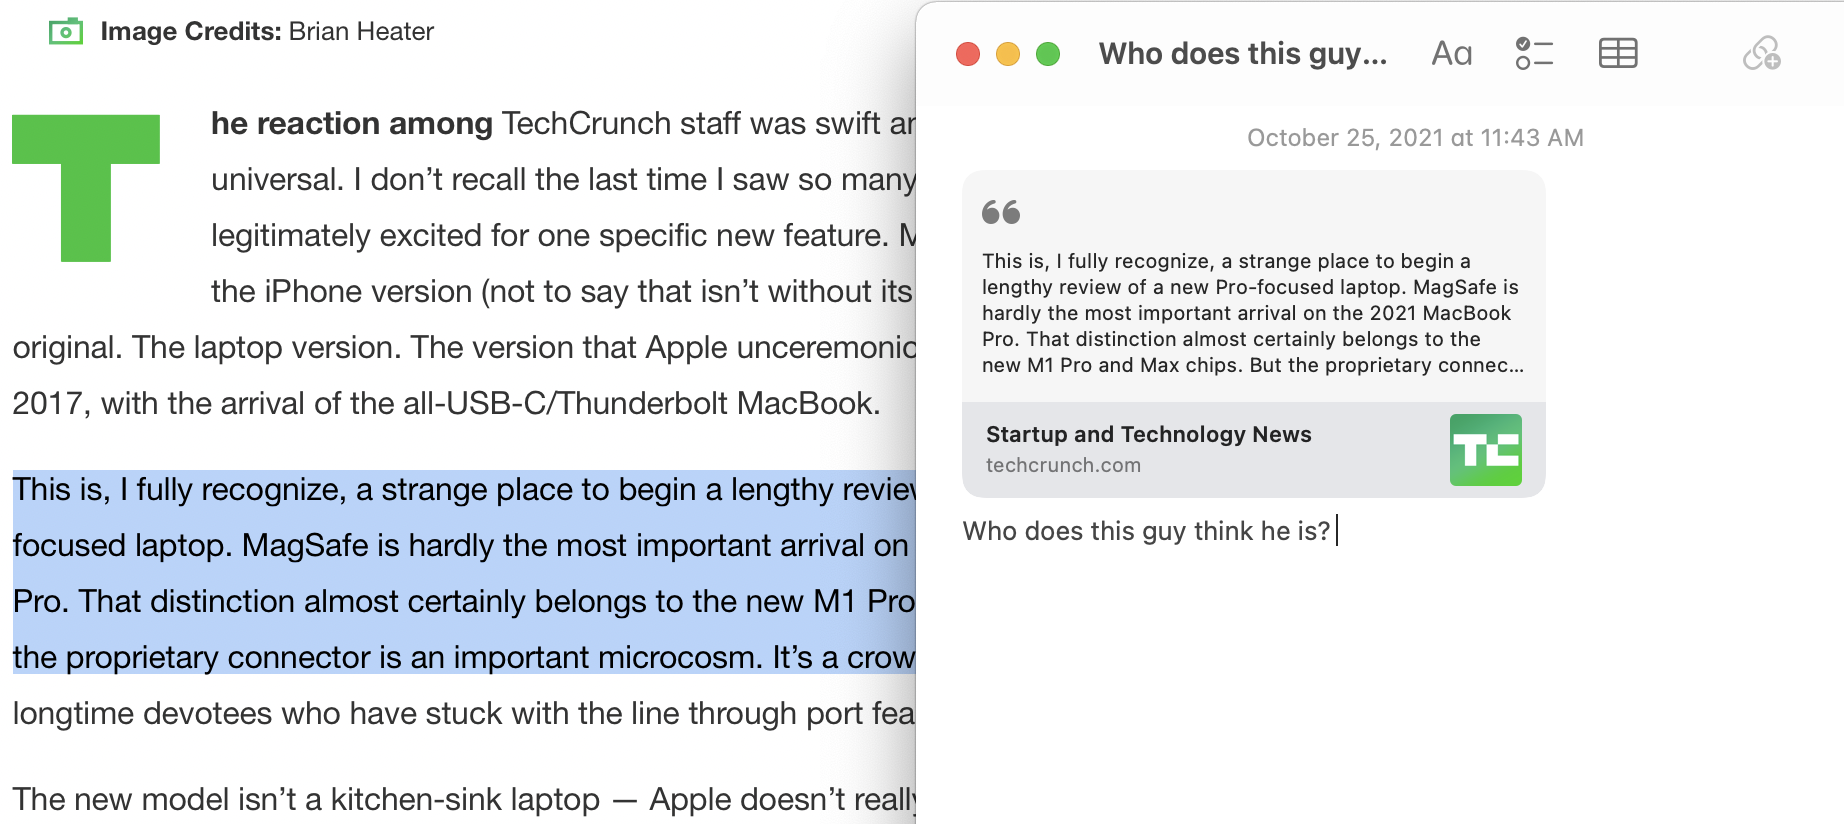Screen dimensions: 1844x824
Task: Click the quotation mark icon in the snippet
Action: (x=1000, y=212)
